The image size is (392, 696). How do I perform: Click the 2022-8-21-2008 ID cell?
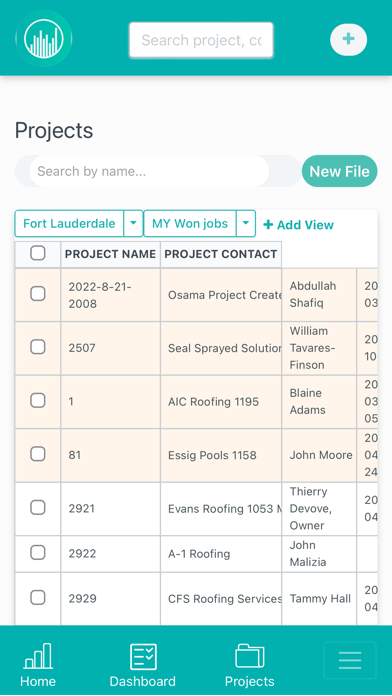pyautogui.click(x=111, y=295)
